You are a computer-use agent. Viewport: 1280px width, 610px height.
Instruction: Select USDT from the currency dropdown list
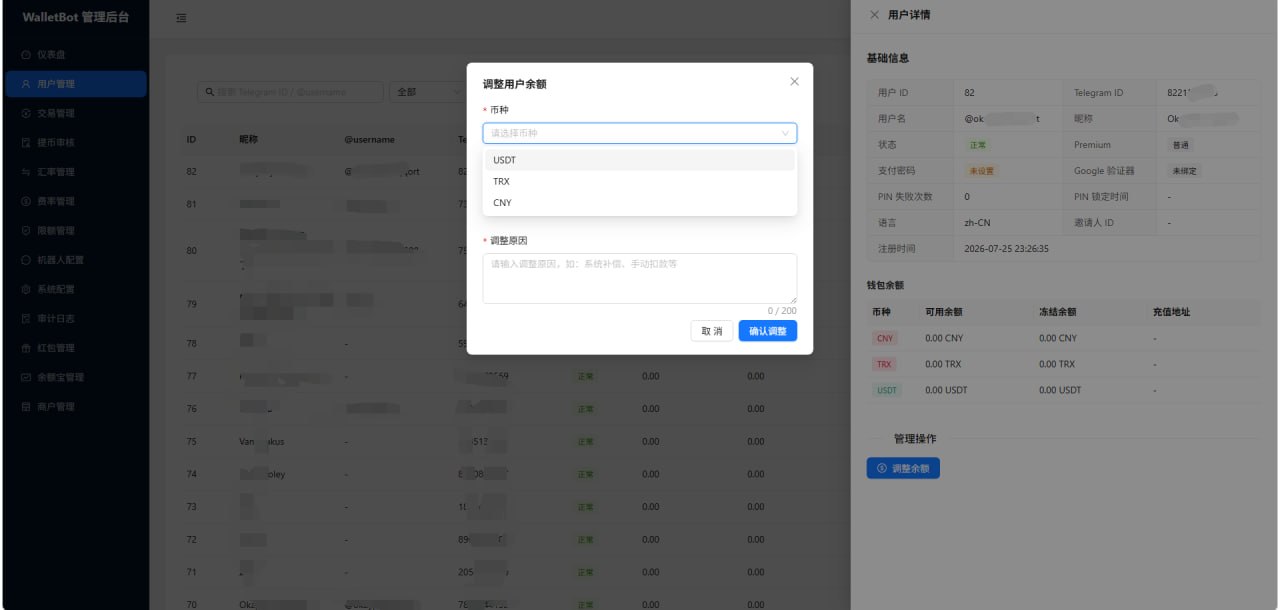coord(640,160)
